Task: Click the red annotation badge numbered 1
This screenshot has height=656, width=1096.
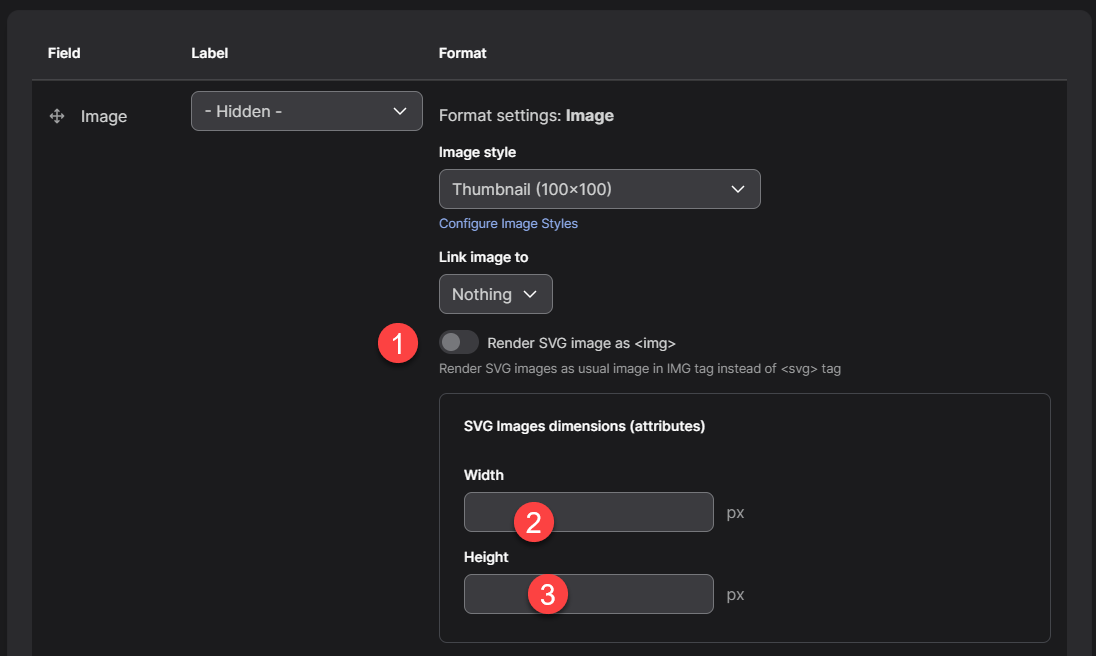Action: coord(398,345)
